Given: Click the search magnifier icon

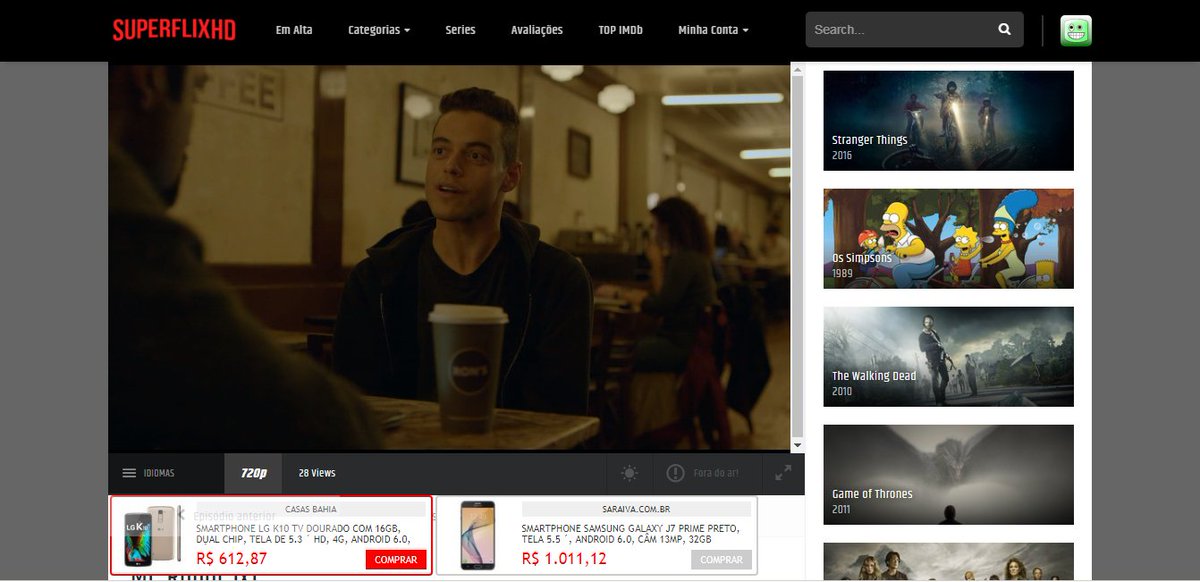Looking at the screenshot, I should tap(1004, 30).
